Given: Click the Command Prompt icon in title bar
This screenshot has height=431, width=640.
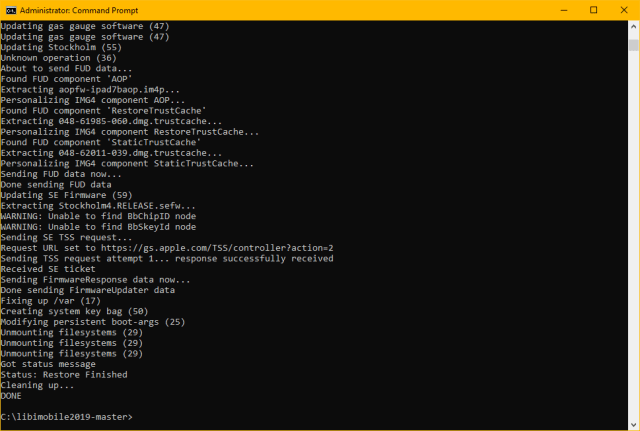Looking at the screenshot, I should click(12, 11).
